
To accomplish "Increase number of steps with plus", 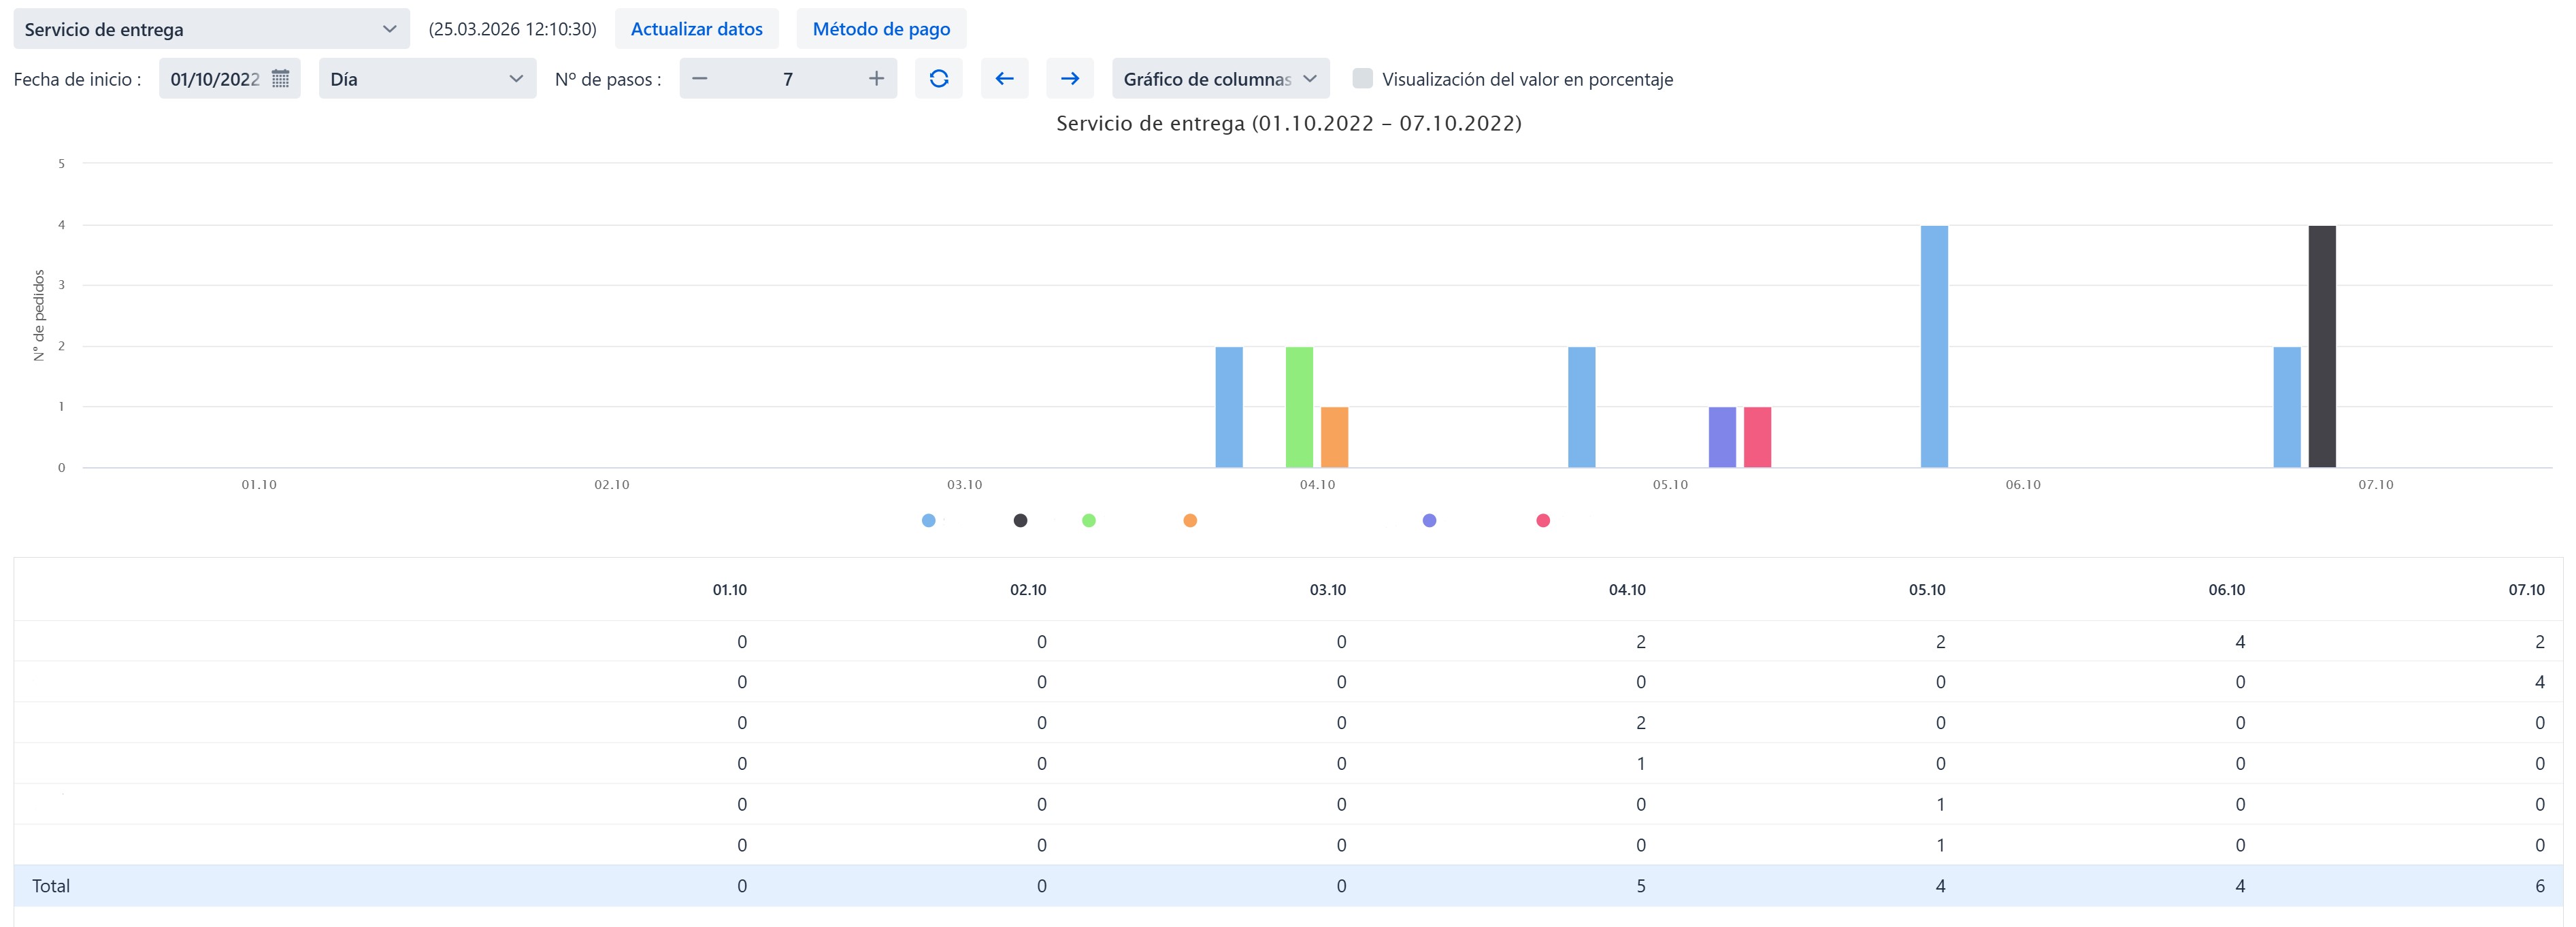I will point(876,79).
